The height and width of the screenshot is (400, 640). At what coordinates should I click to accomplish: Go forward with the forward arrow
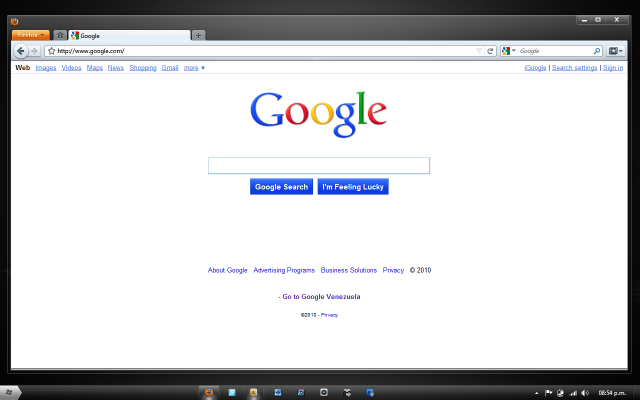[x=35, y=51]
